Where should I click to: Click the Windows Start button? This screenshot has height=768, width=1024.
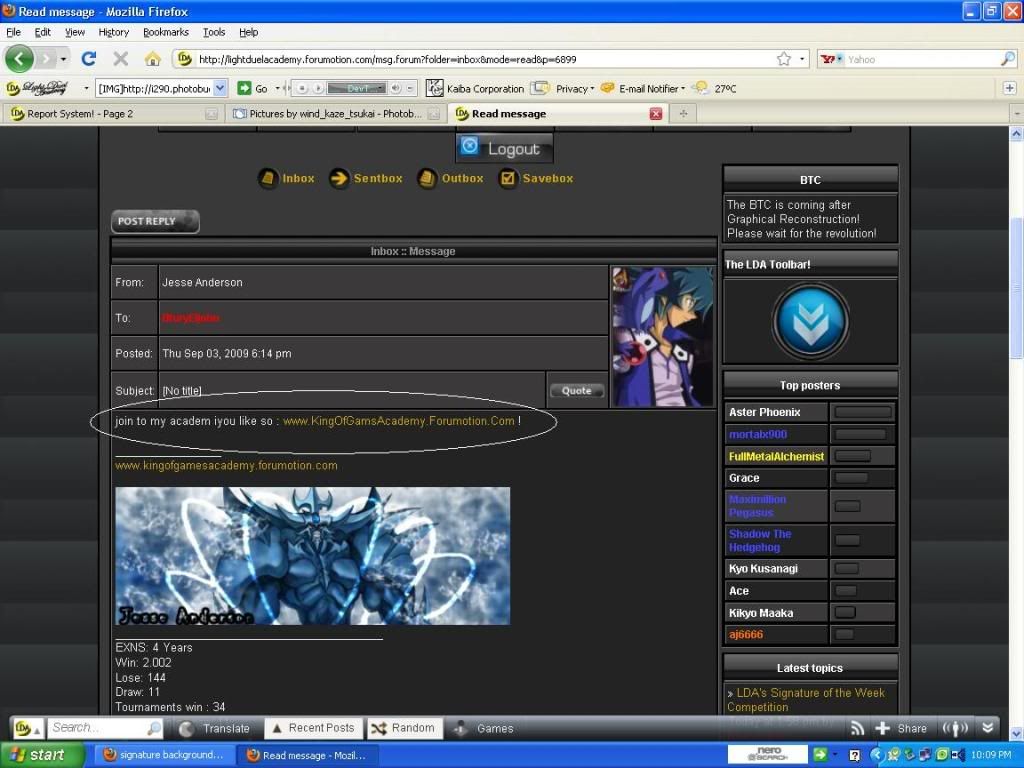pos(42,755)
